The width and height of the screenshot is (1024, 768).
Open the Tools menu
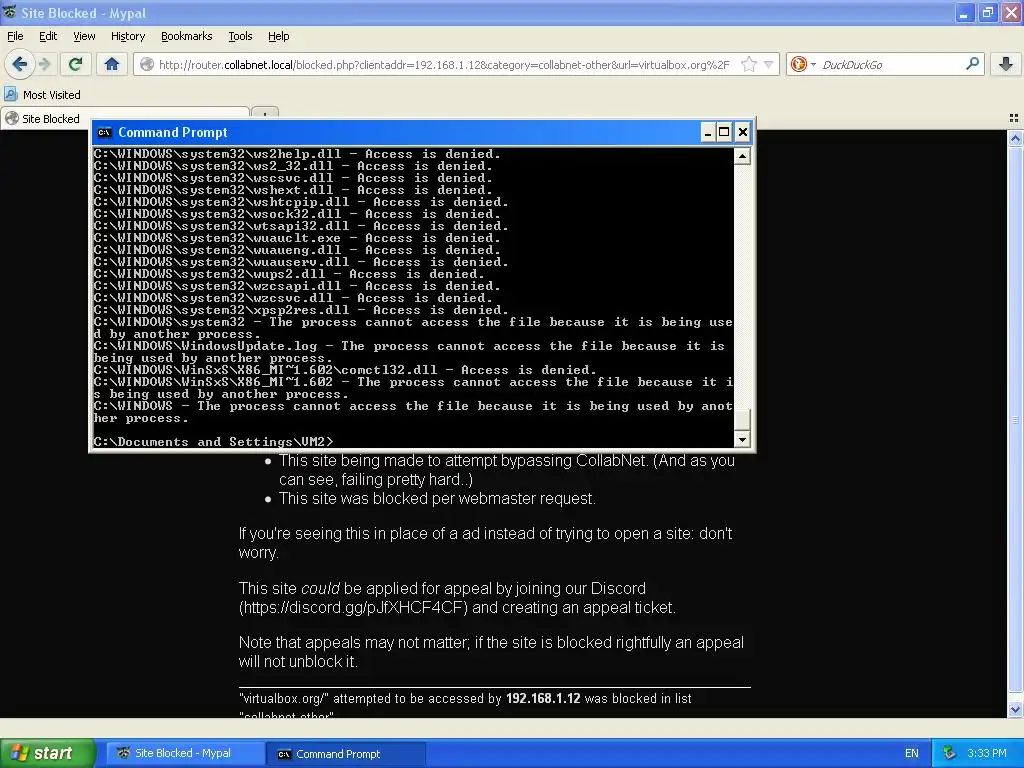tap(240, 36)
